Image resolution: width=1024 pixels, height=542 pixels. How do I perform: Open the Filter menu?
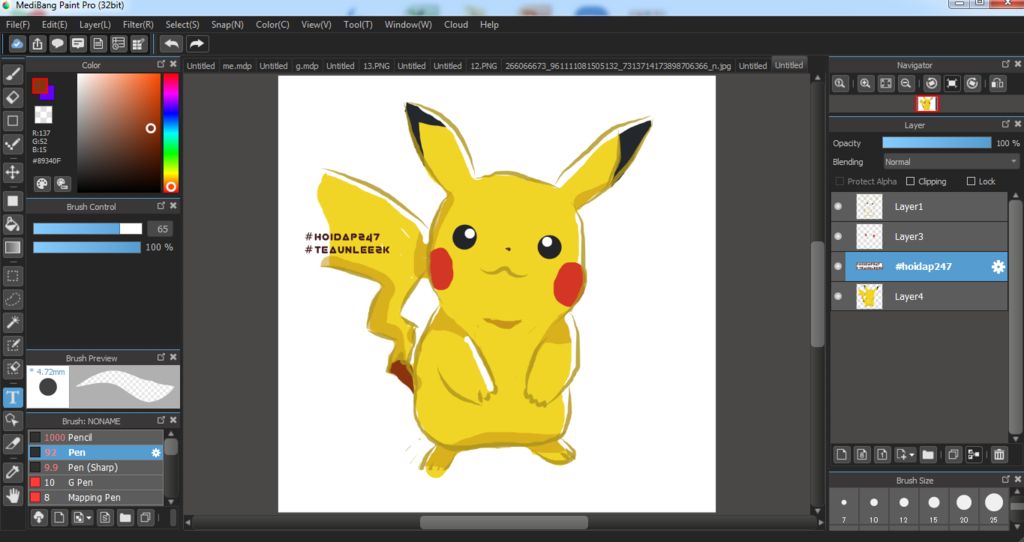(138, 25)
